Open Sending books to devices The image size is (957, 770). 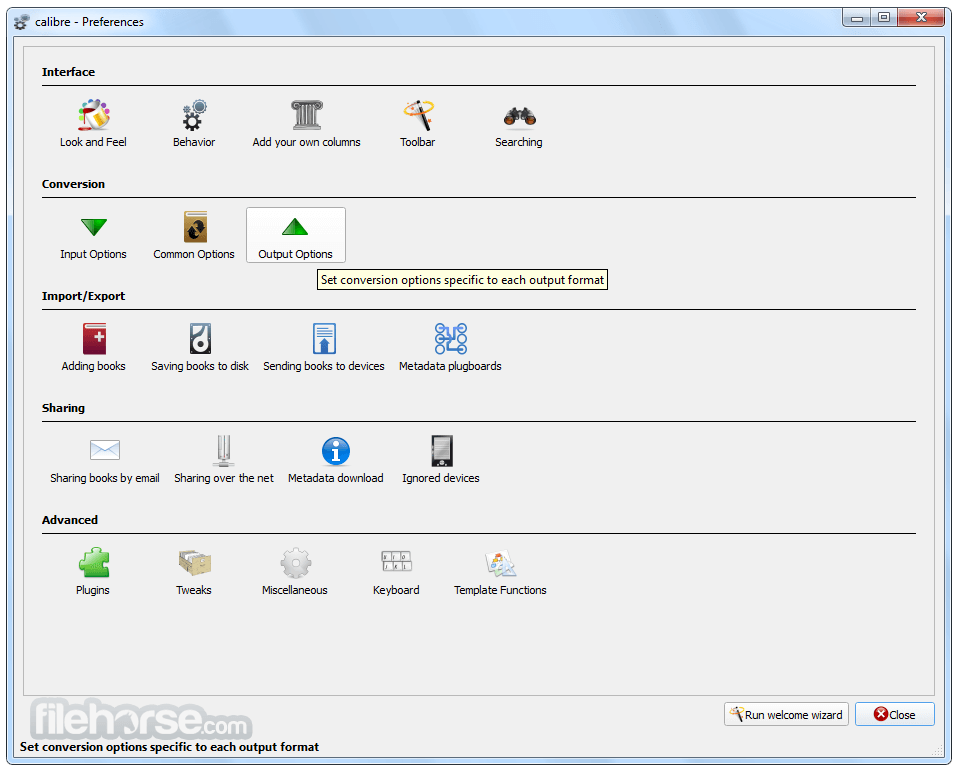pos(324,348)
